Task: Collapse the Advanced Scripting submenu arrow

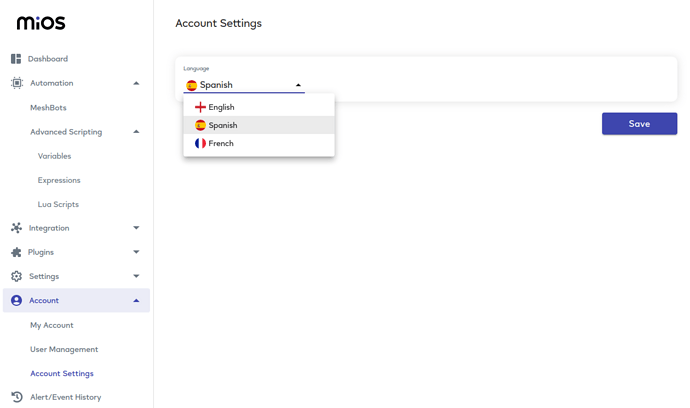Action: coord(136,132)
